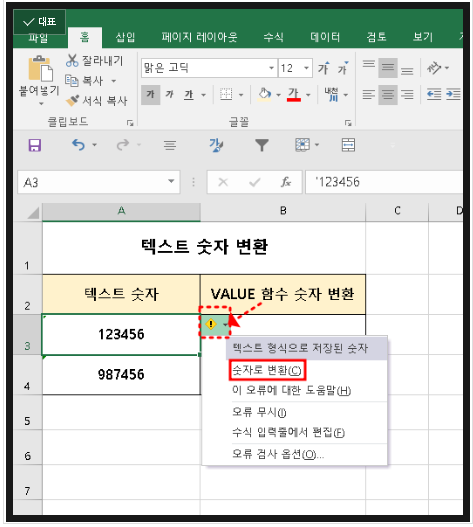This screenshot has width=473, height=527.
Task: Click the cell borders icon
Action: 226,94
